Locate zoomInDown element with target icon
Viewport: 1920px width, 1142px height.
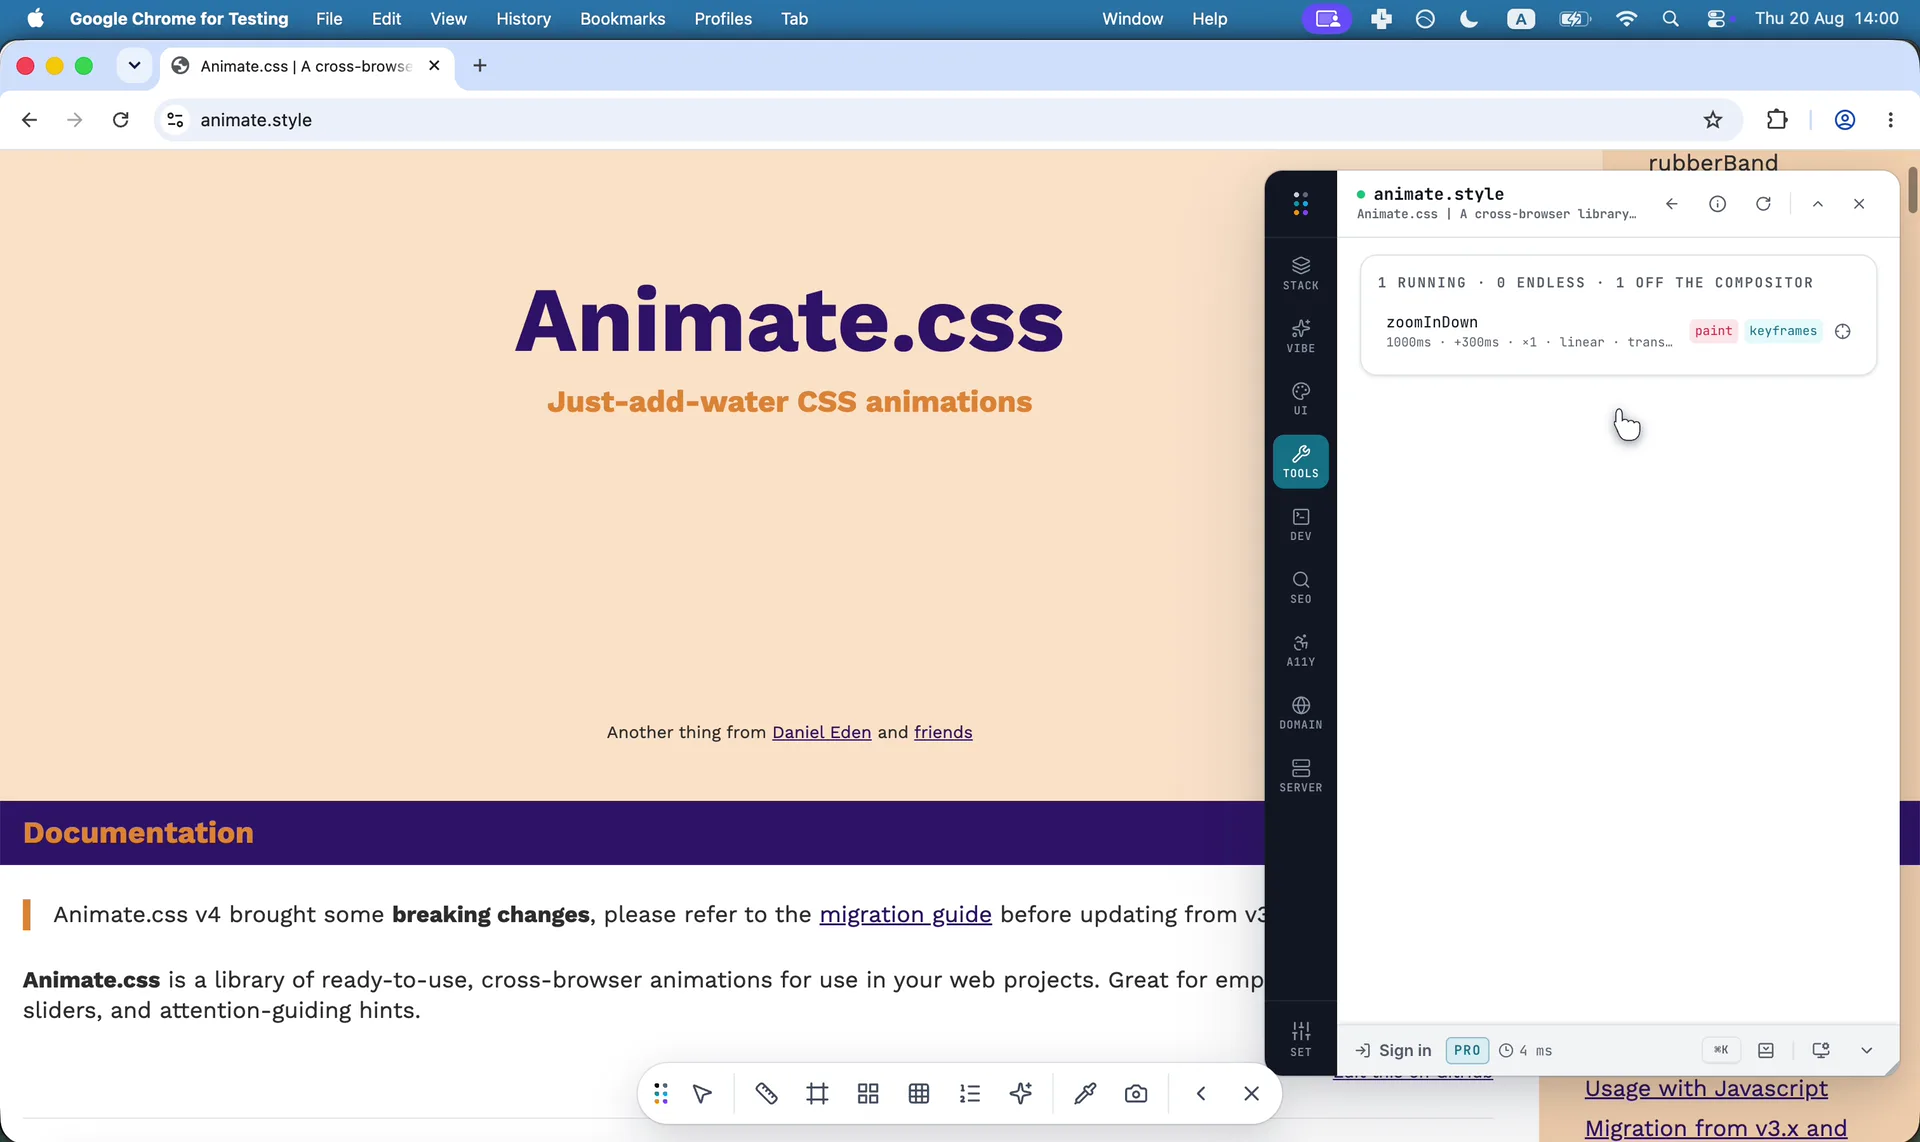tap(1843, 331)
